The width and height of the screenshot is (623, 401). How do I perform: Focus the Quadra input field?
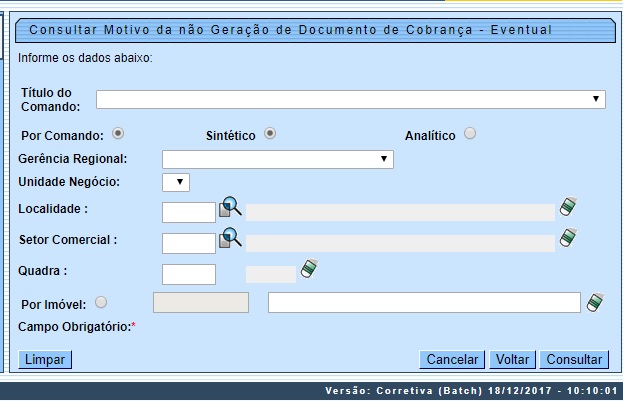tap(189, 274)
